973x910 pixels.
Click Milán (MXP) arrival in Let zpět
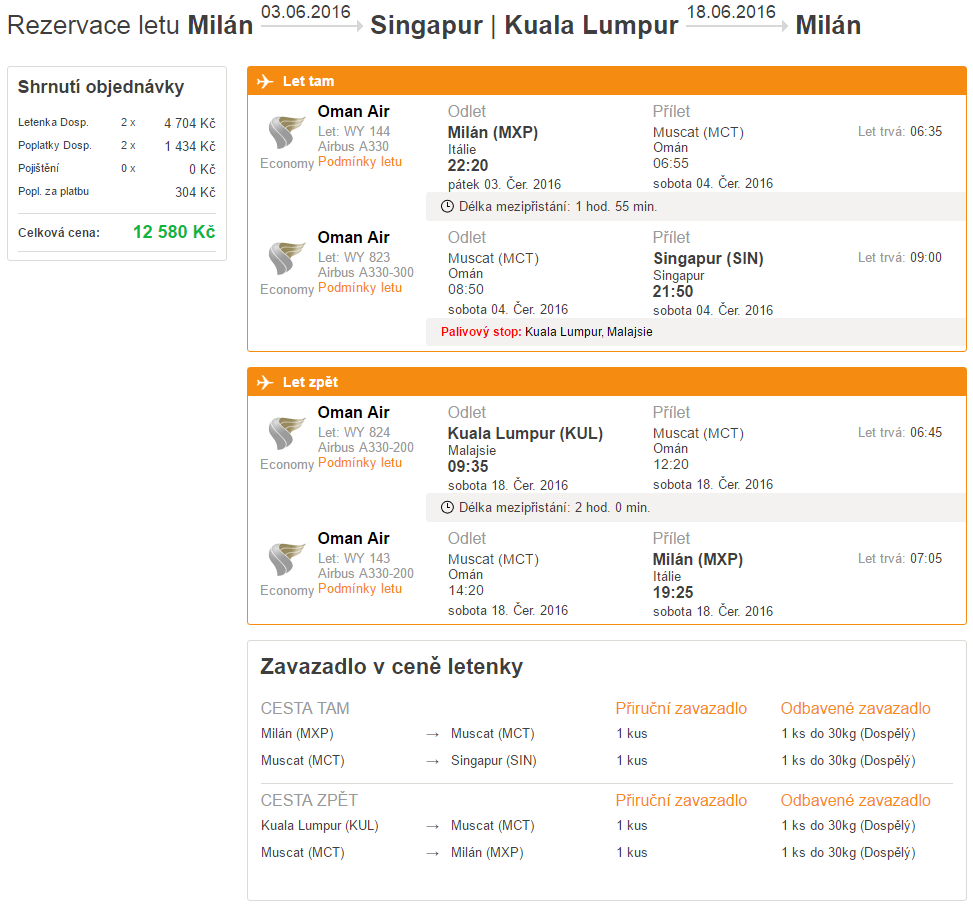[x=697, y=560]
